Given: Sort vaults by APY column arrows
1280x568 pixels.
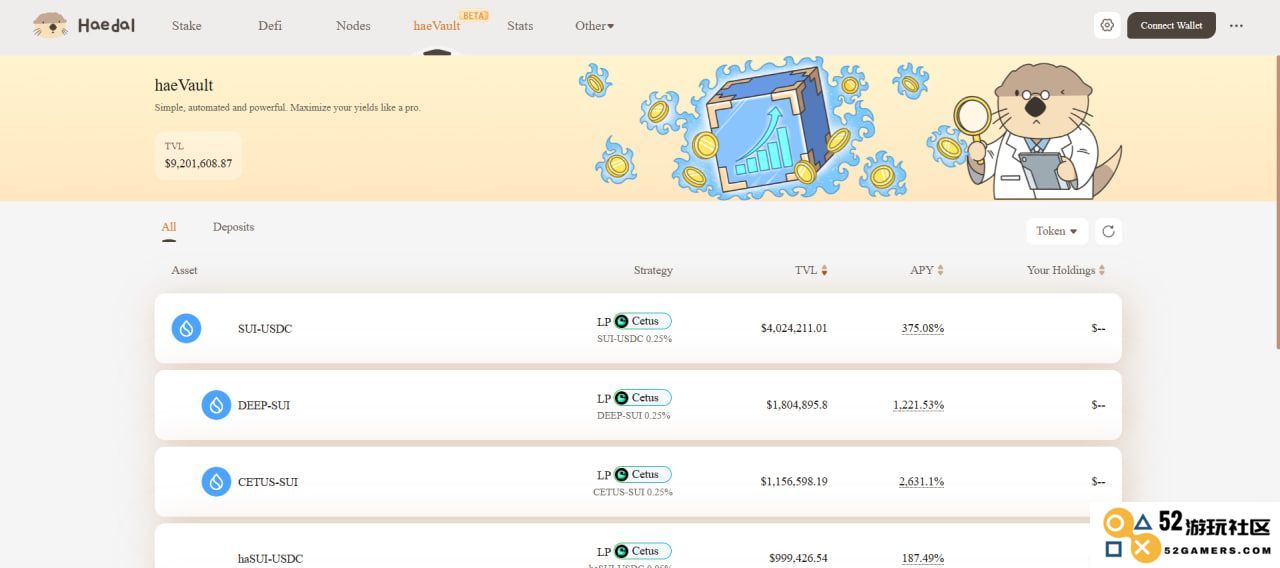Looking at the screenshot, I should click(940, 270).
